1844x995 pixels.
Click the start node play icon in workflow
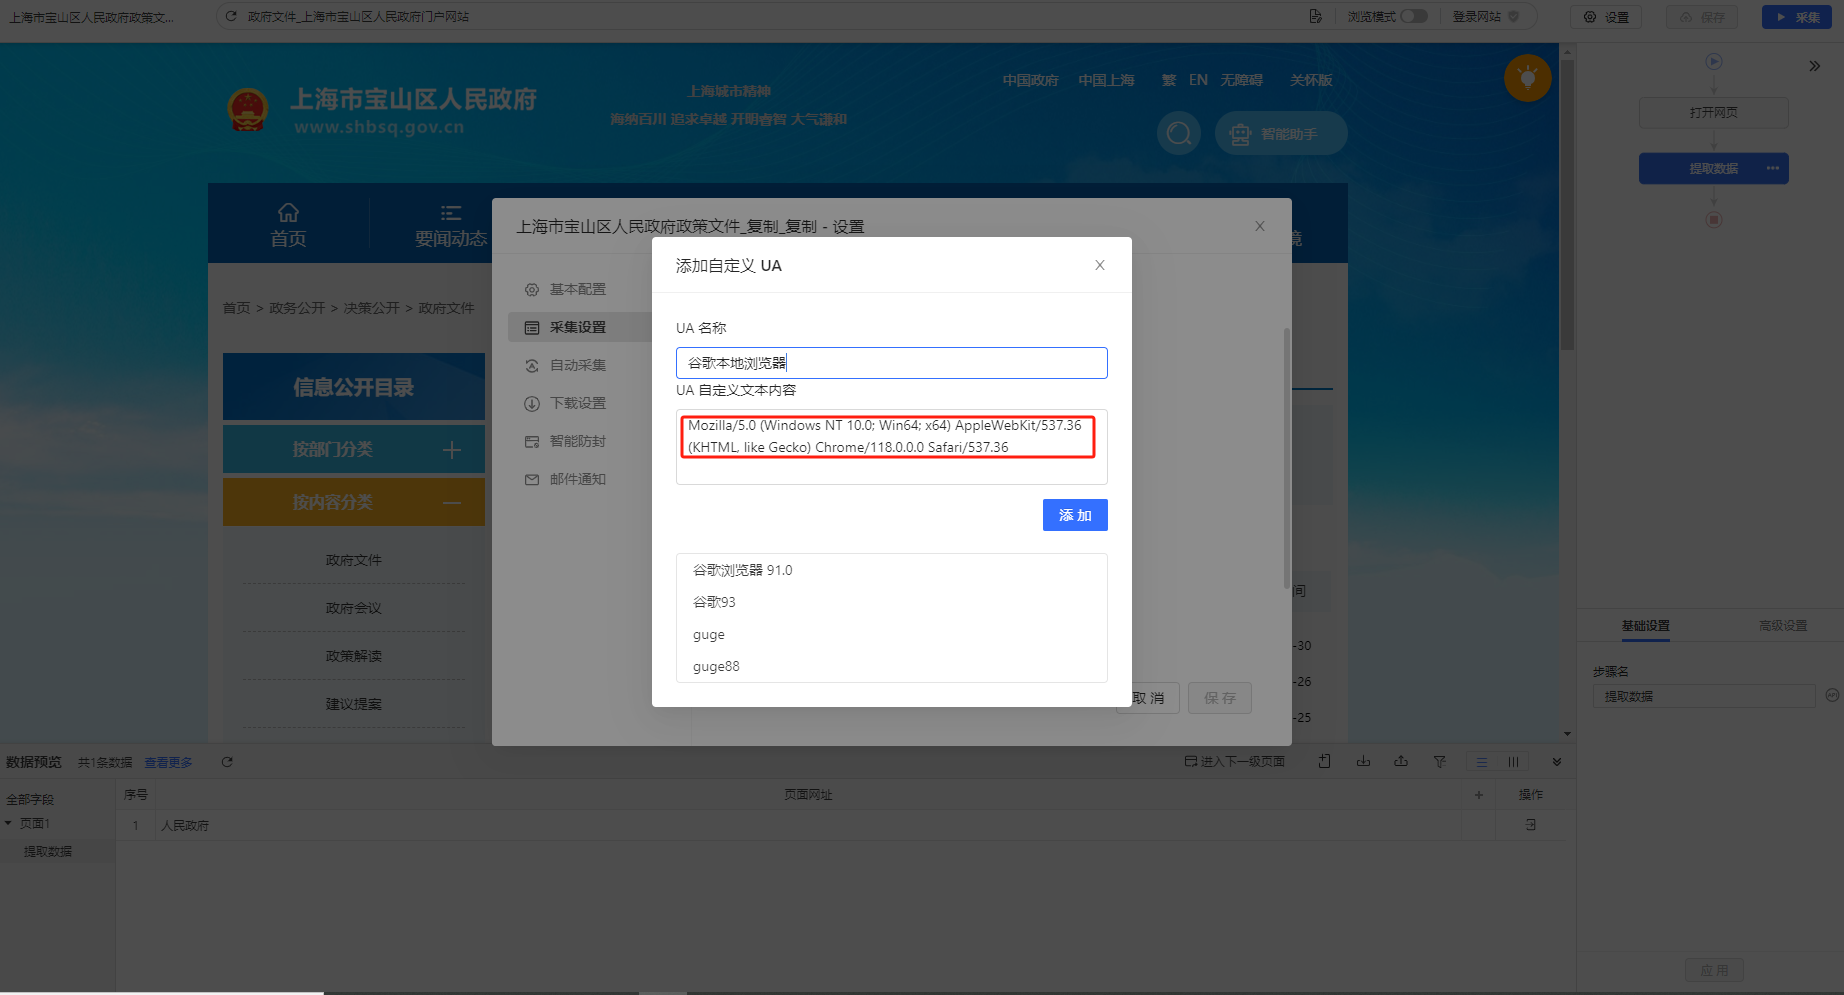[x=1714, y=61]
